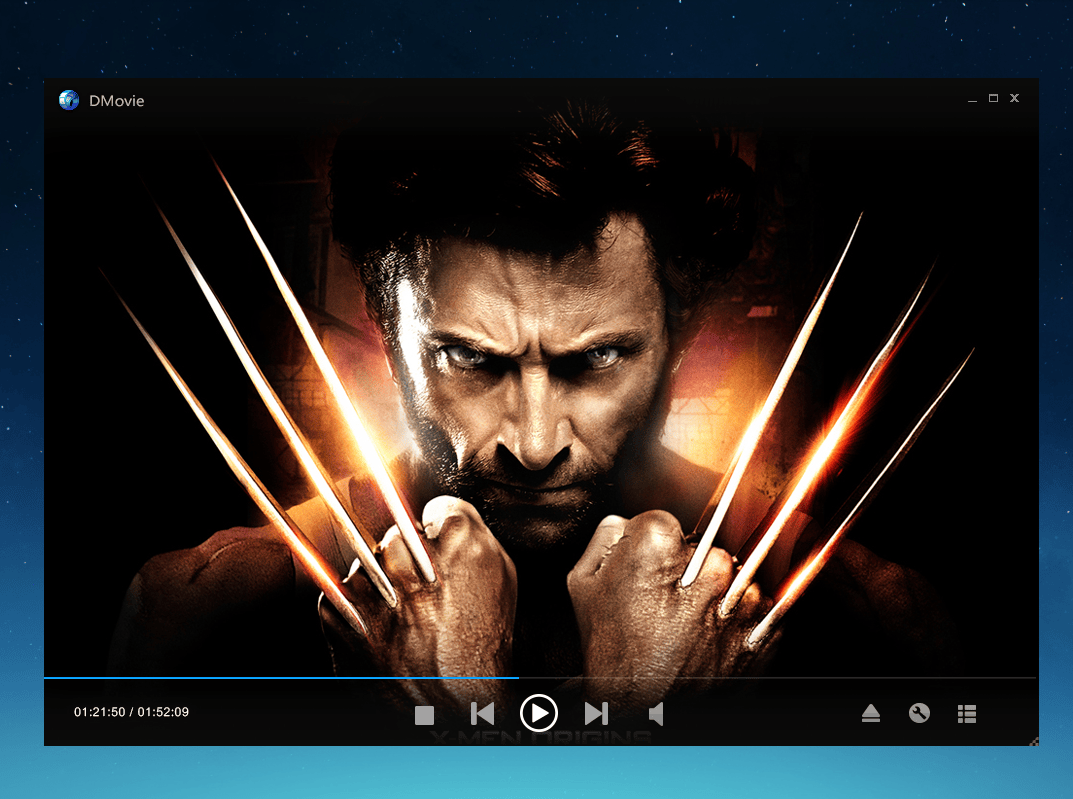Maximize the DMovie window
The image size is (1073, 799).
993,98
